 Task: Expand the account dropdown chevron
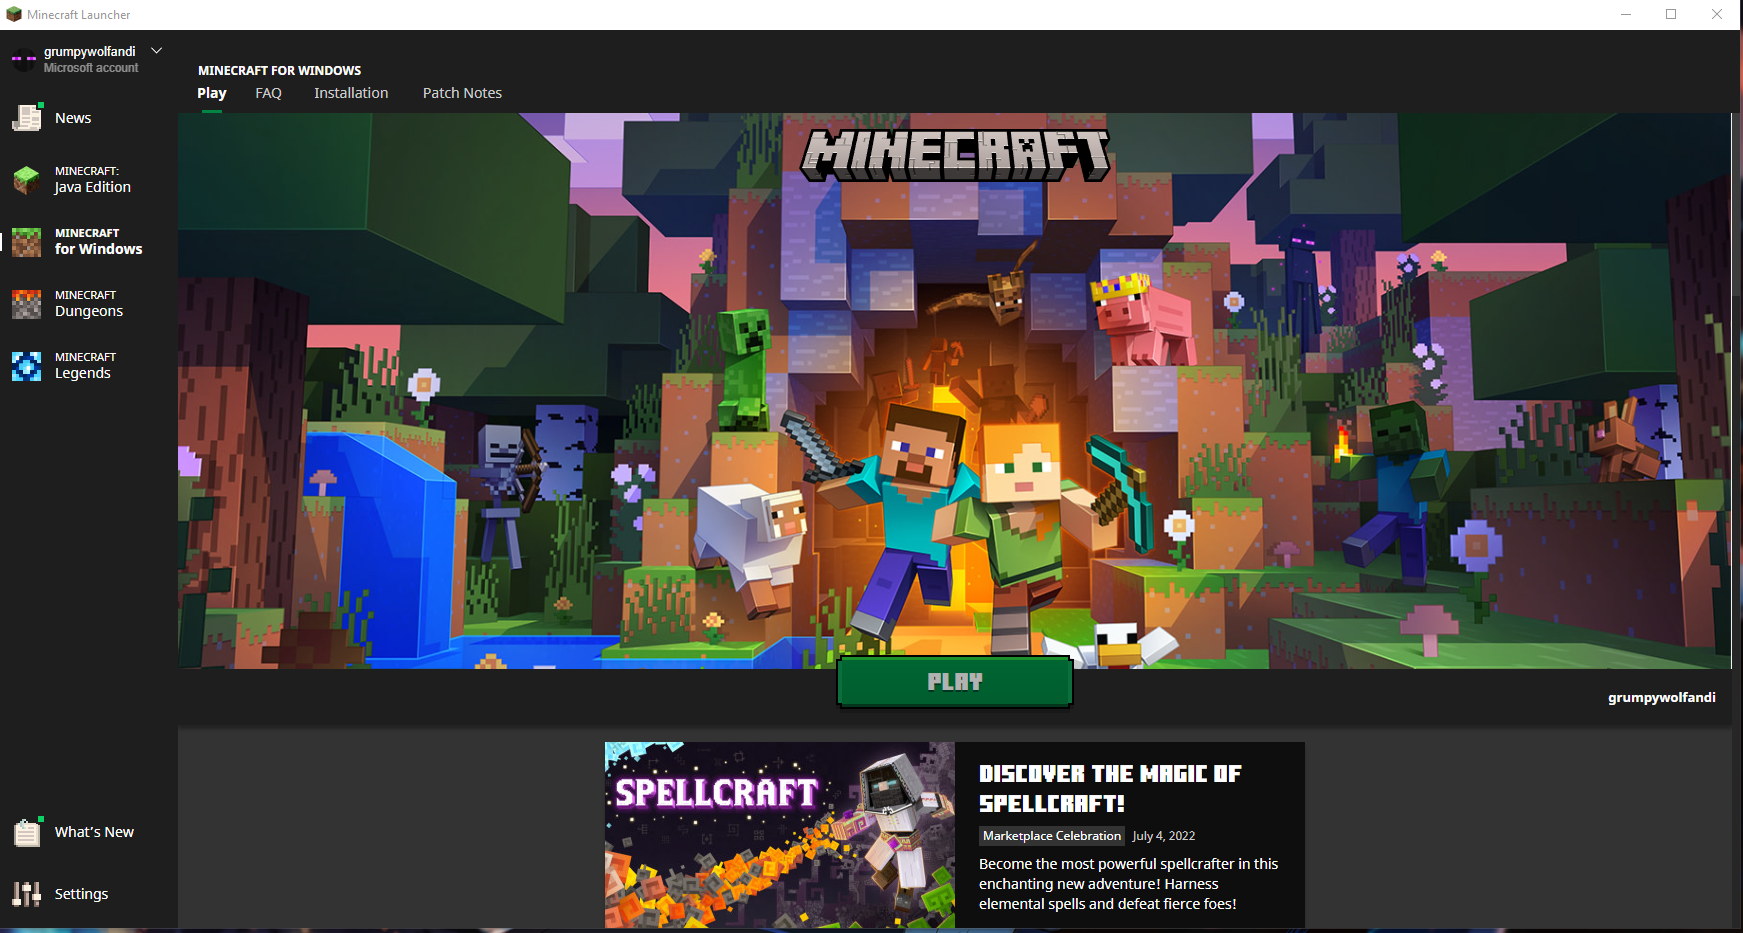click(156, 51)
